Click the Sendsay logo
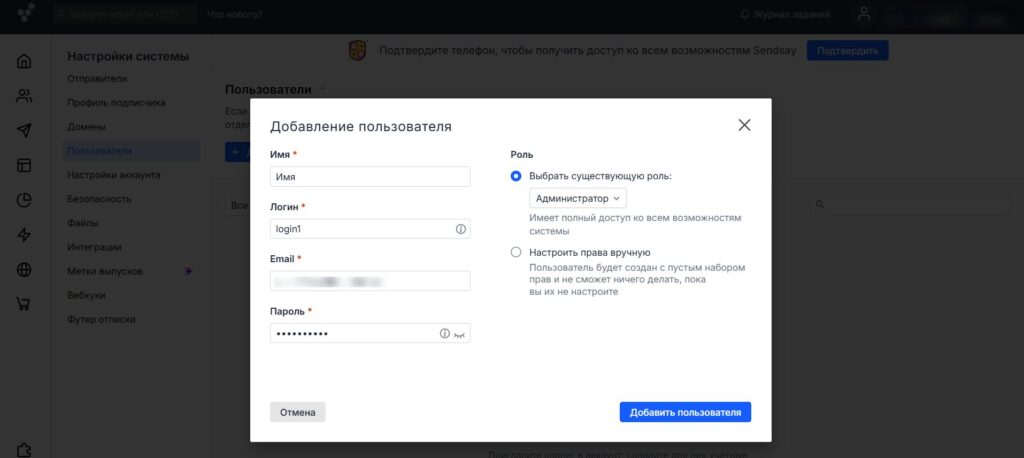Image resolution: width=1024 pixels, height=458 pixels. click(26, 13)
